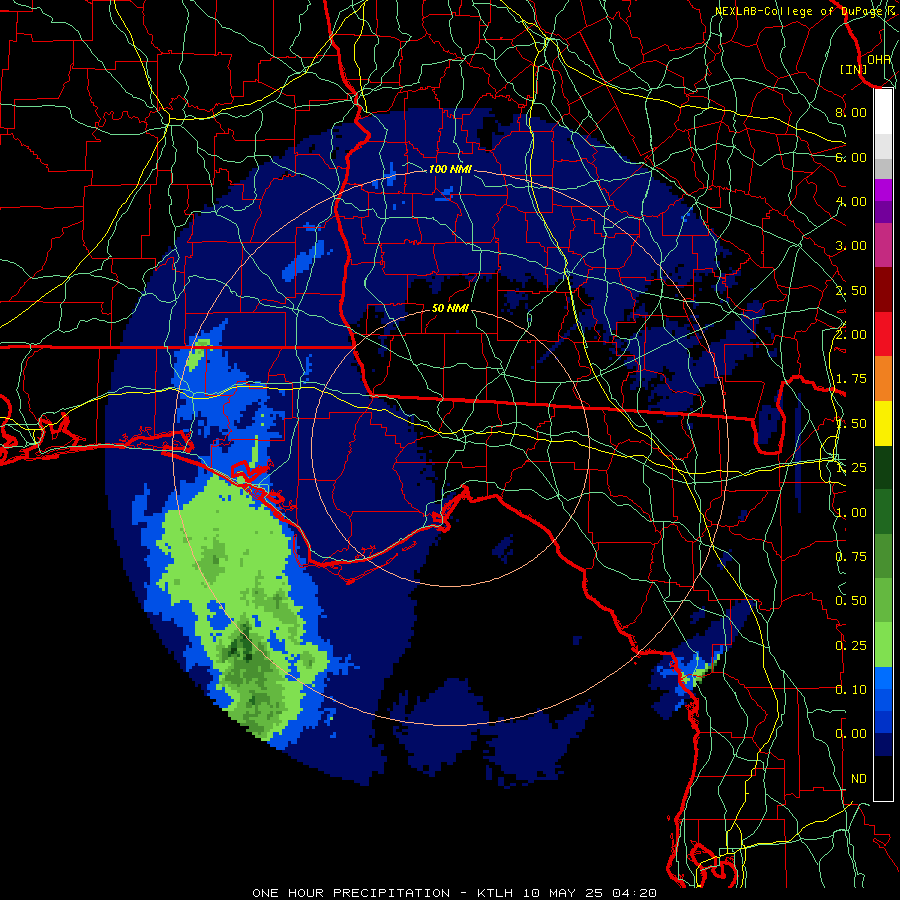Select the 1.75 legend value

point(851,379)
